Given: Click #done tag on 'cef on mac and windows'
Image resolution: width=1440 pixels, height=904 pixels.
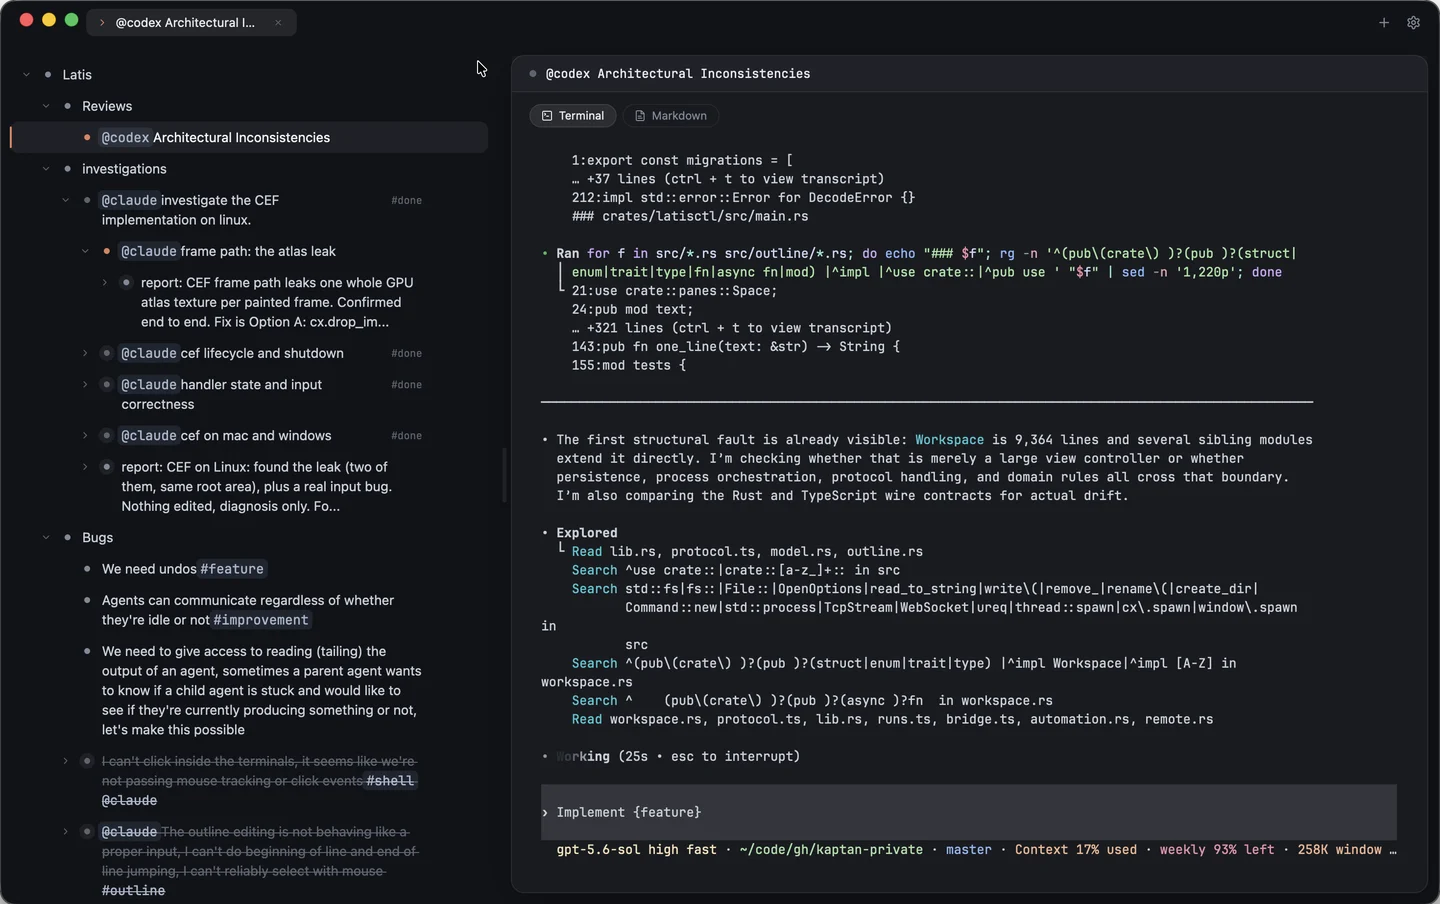Looking at the screenshot, I should point(406,436).
